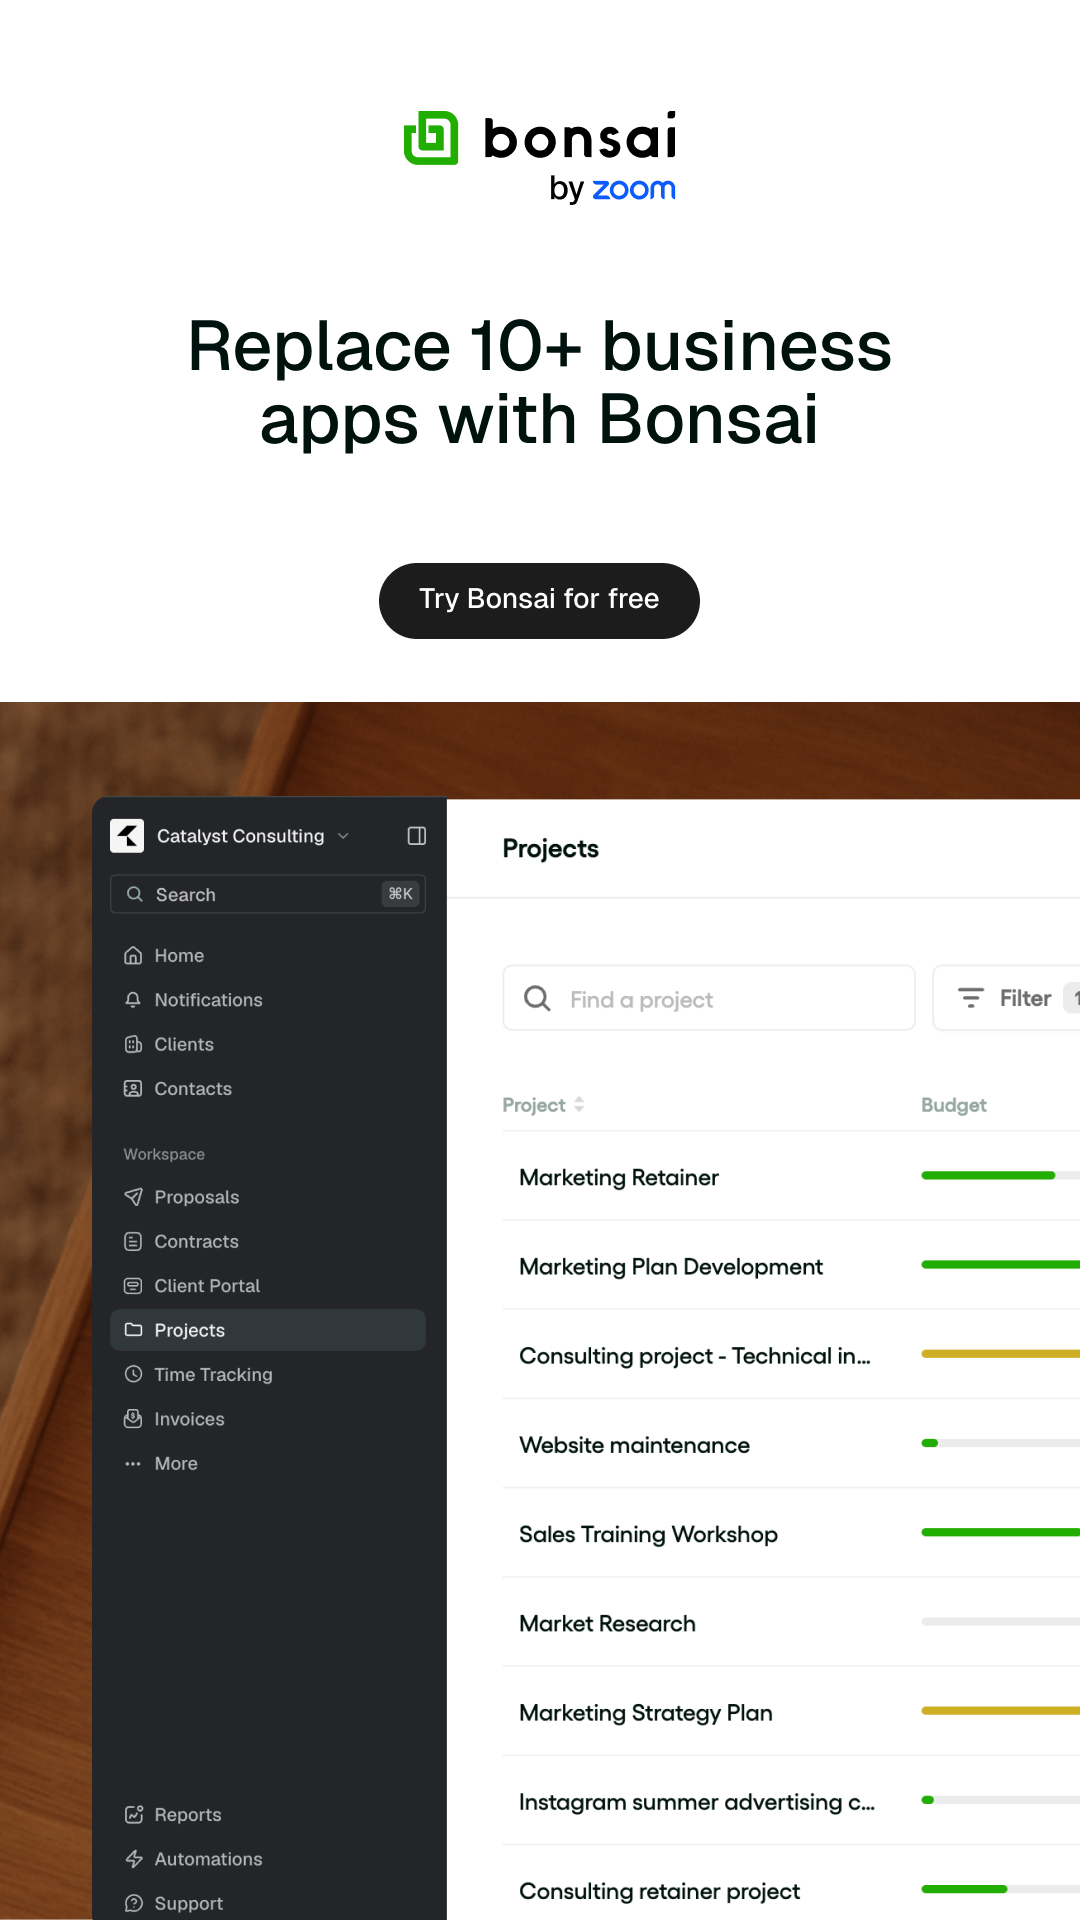Focus the Find a project input
The height and width of the screenshot is (1920, 1080).
[x=709, y=998]
